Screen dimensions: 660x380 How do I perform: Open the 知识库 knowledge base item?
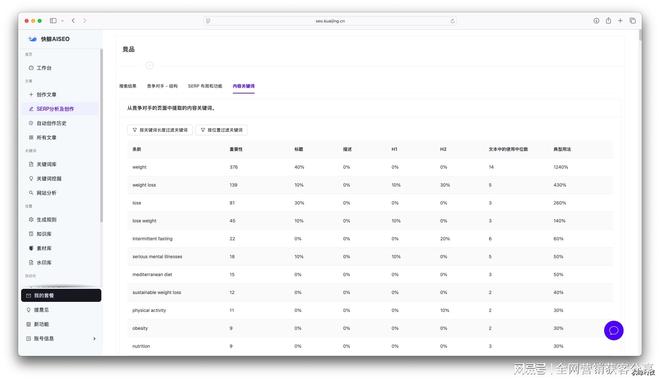coord(40,234)
